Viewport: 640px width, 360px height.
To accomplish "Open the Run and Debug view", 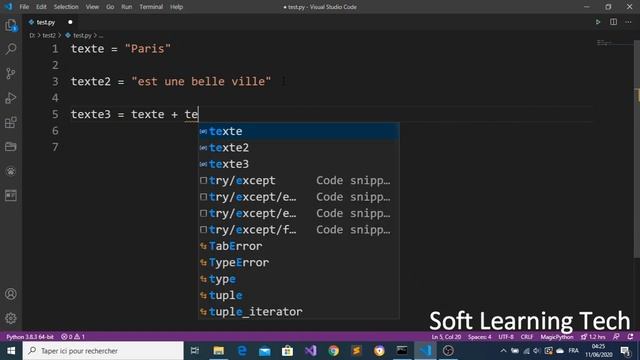I will coord(11,98).
